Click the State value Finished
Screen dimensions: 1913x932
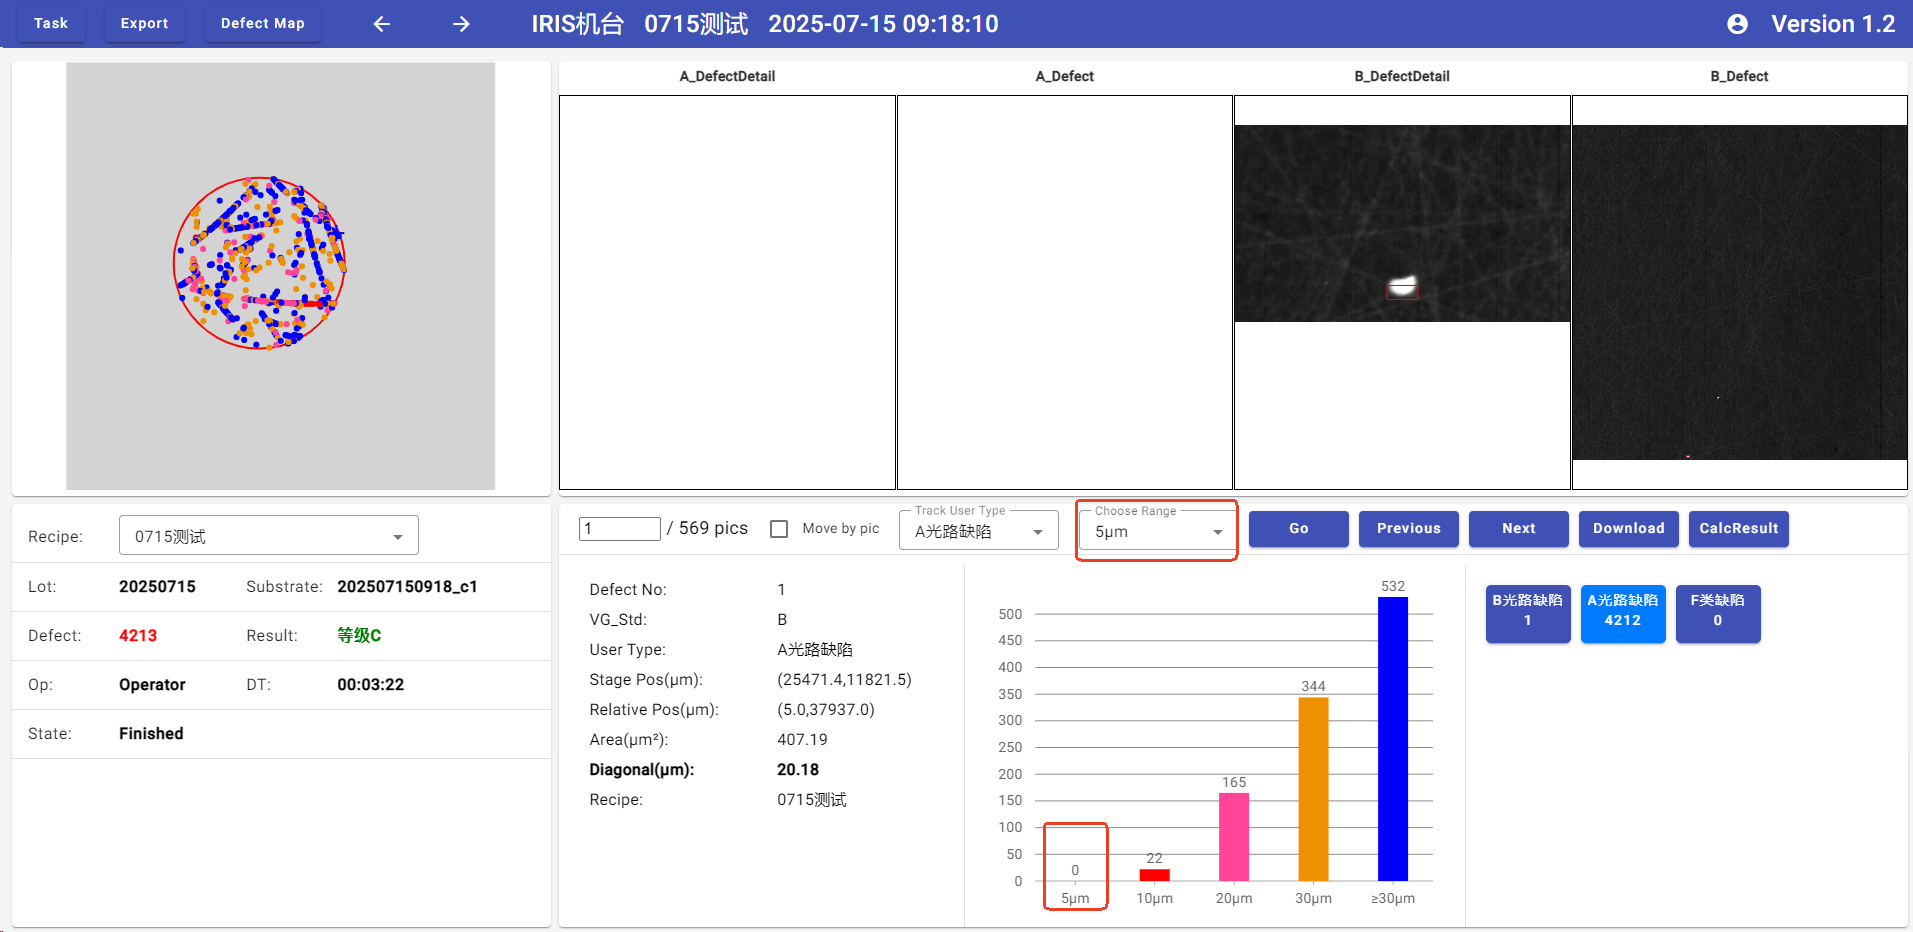[151, 734]
